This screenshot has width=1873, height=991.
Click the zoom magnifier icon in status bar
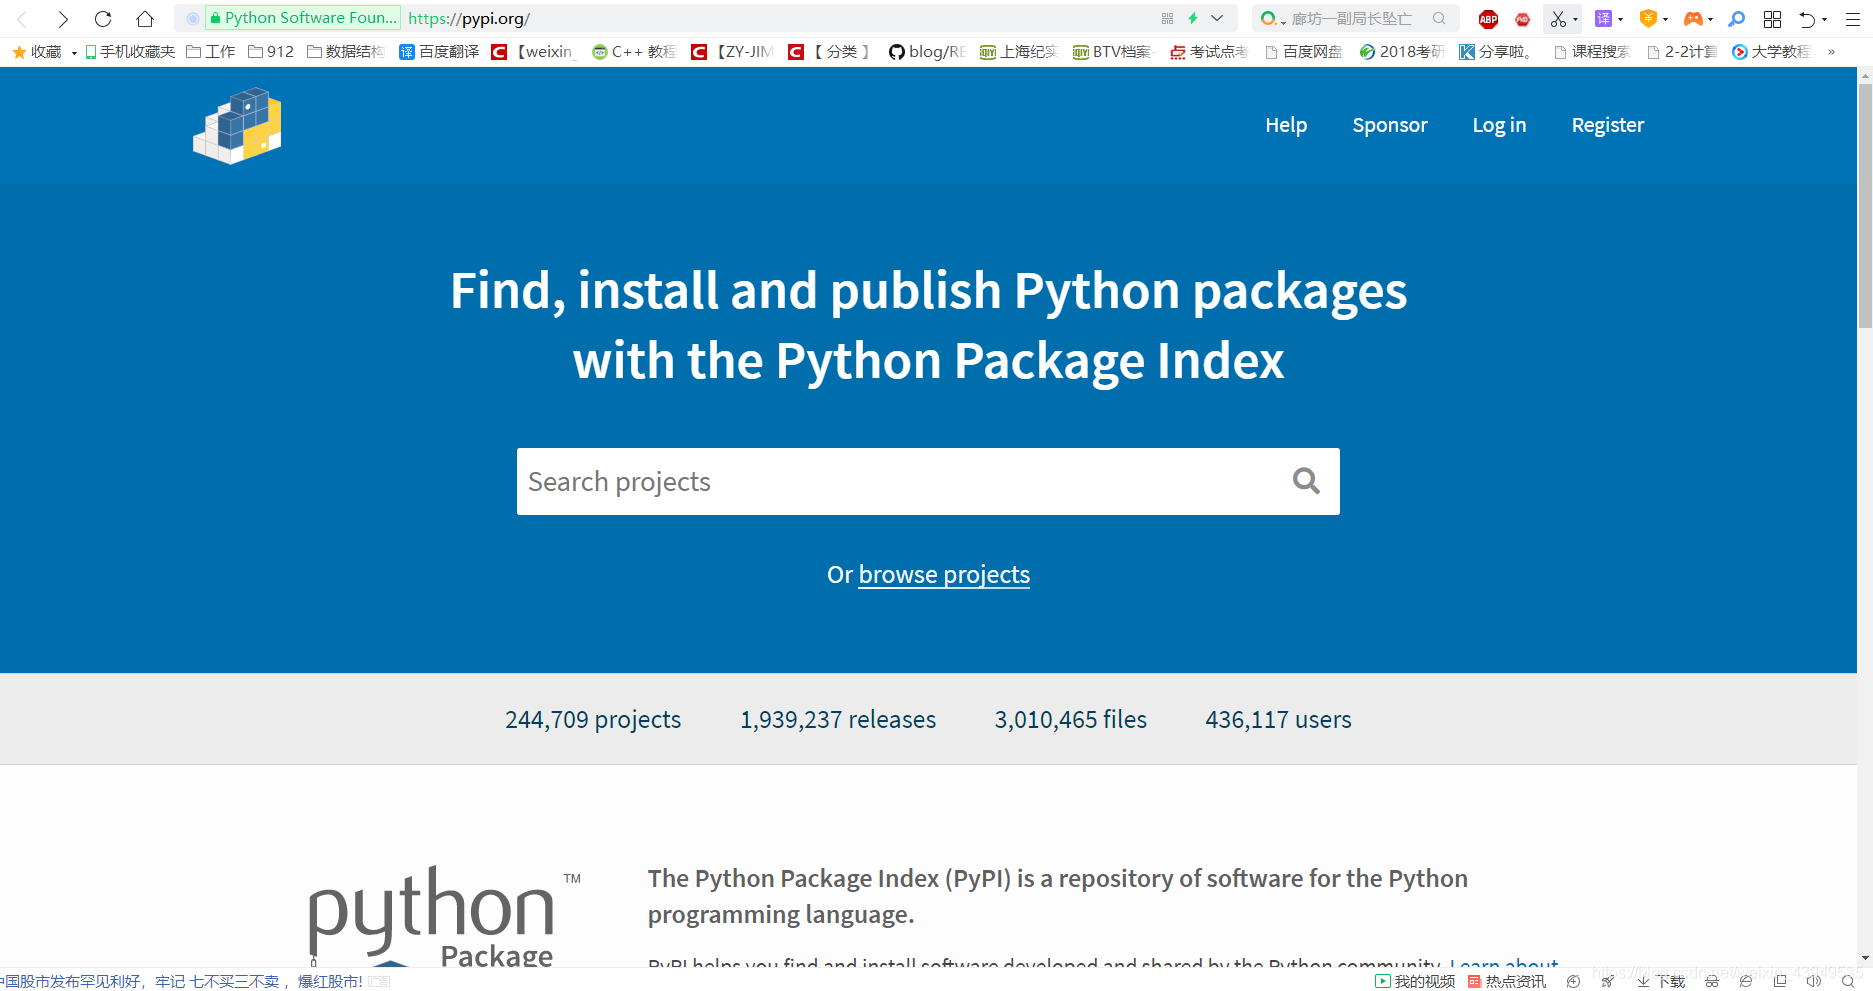click(x=1848, y=981)
